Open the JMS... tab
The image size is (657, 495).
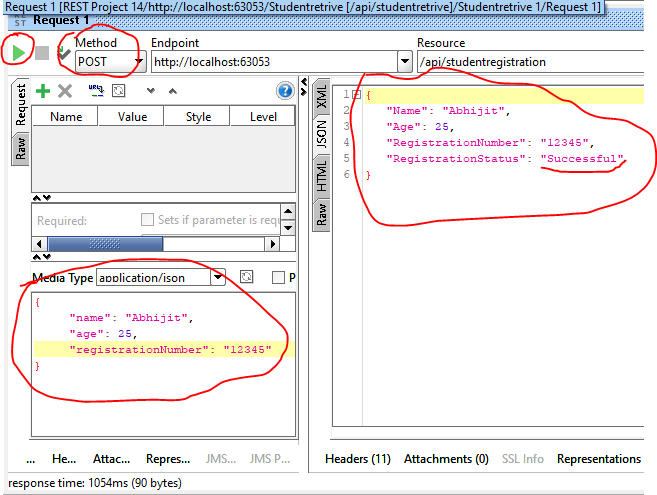[221, 459]
